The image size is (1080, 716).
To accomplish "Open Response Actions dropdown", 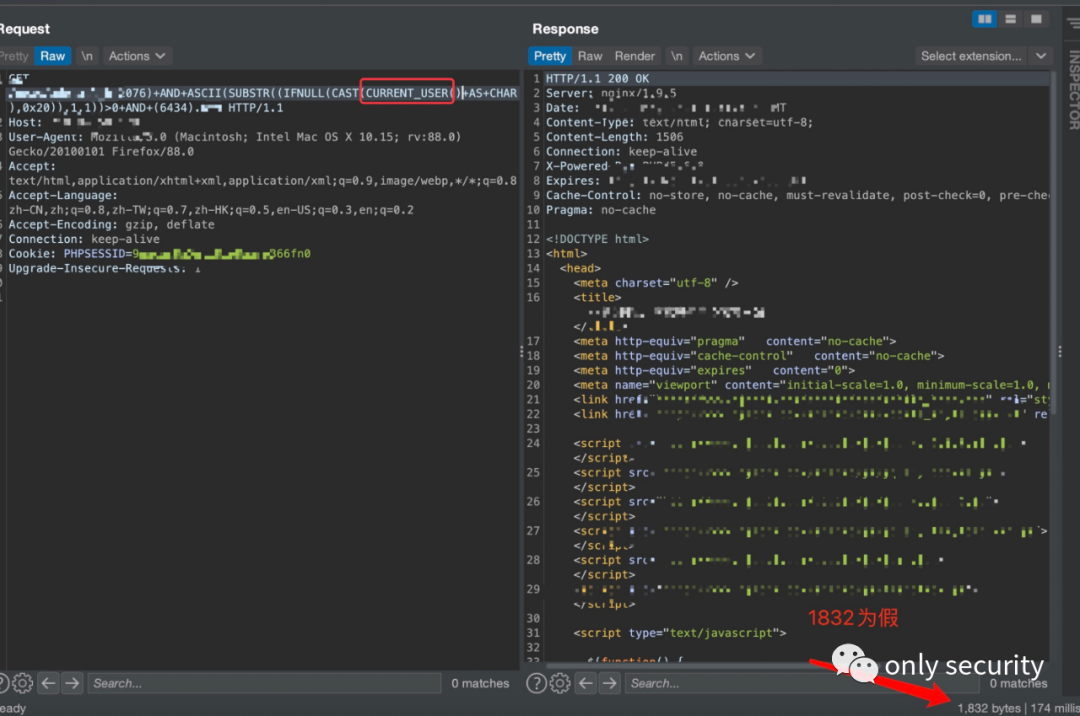I will (x=727, y=56).
